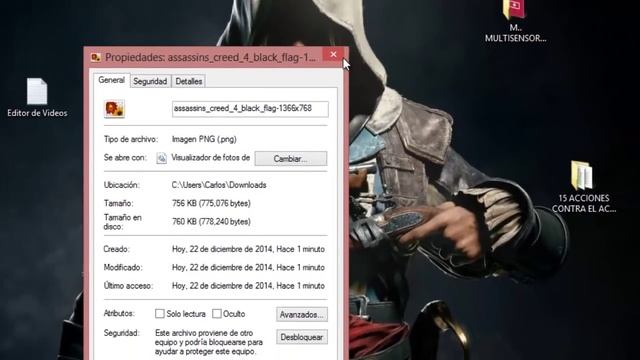The height and width of the screenshot is (360, 640).
Task: Open the Seguridad tab
Action: (x=150, y=81)
